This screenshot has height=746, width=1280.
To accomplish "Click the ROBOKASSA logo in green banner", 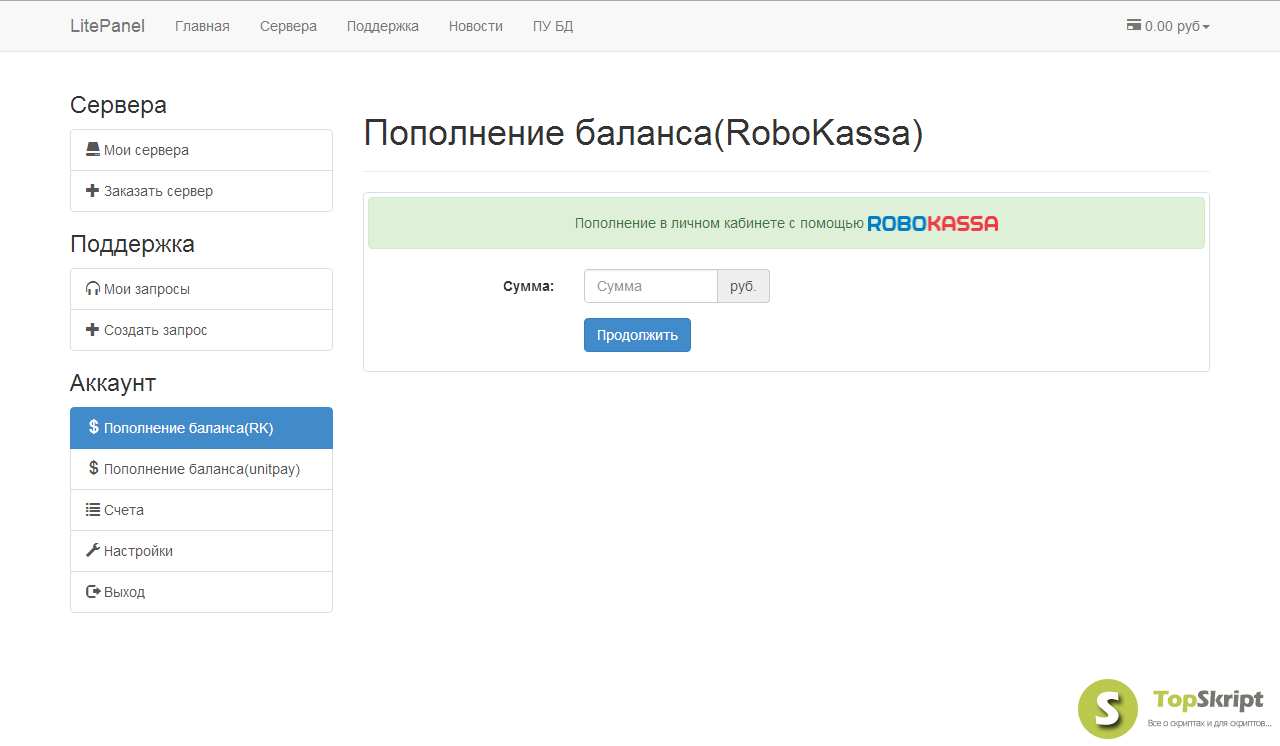I will click(x=933, y=223).
